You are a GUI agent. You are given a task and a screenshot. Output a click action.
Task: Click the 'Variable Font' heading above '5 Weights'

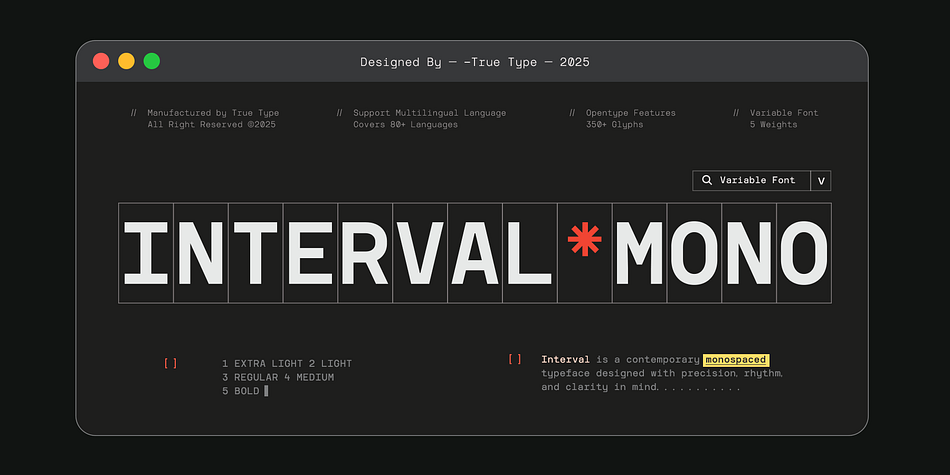[784, 113]
